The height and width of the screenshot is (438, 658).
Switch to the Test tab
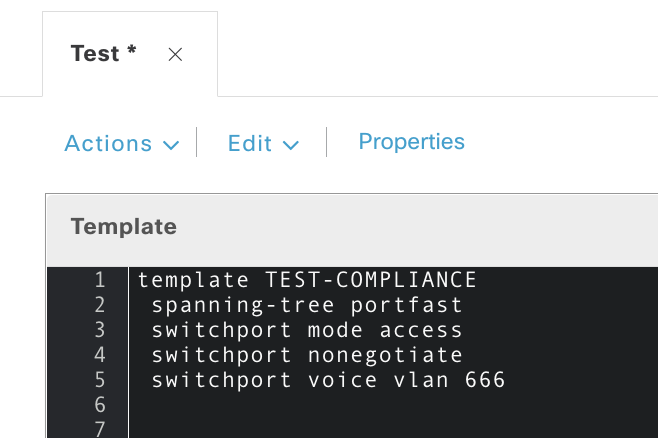103,54
